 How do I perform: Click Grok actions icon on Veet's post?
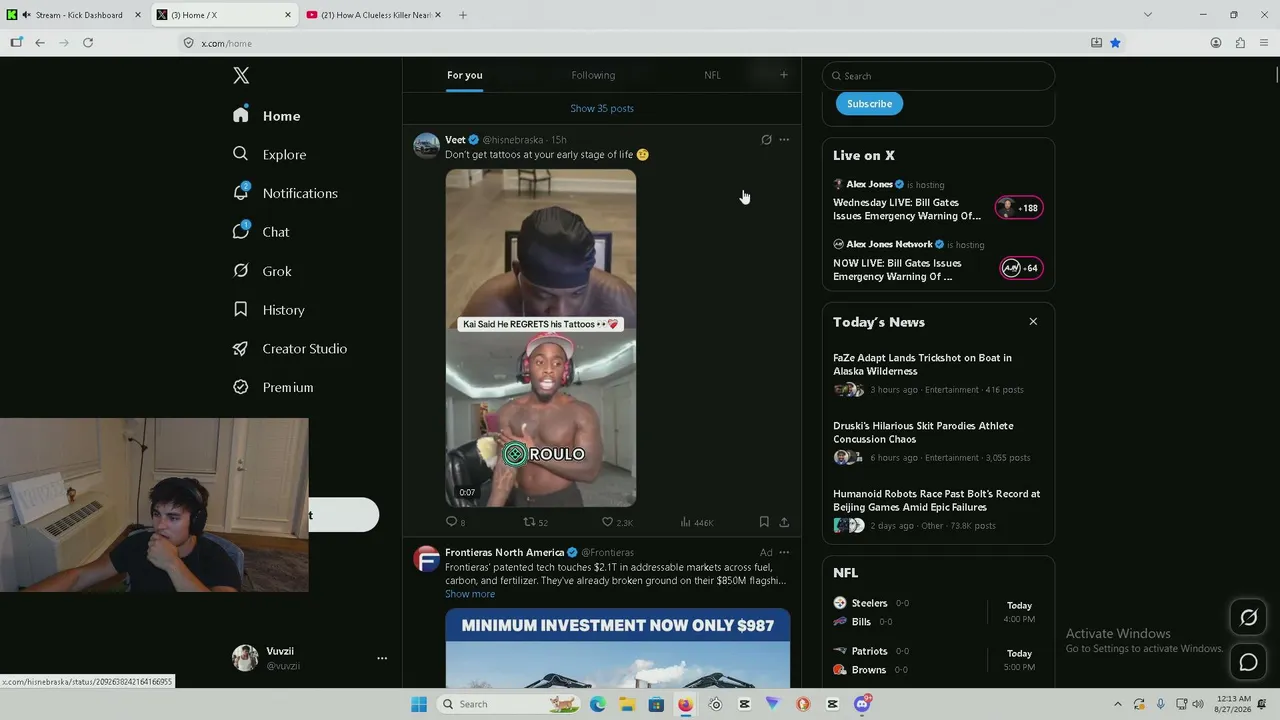[x=766, y=140]
